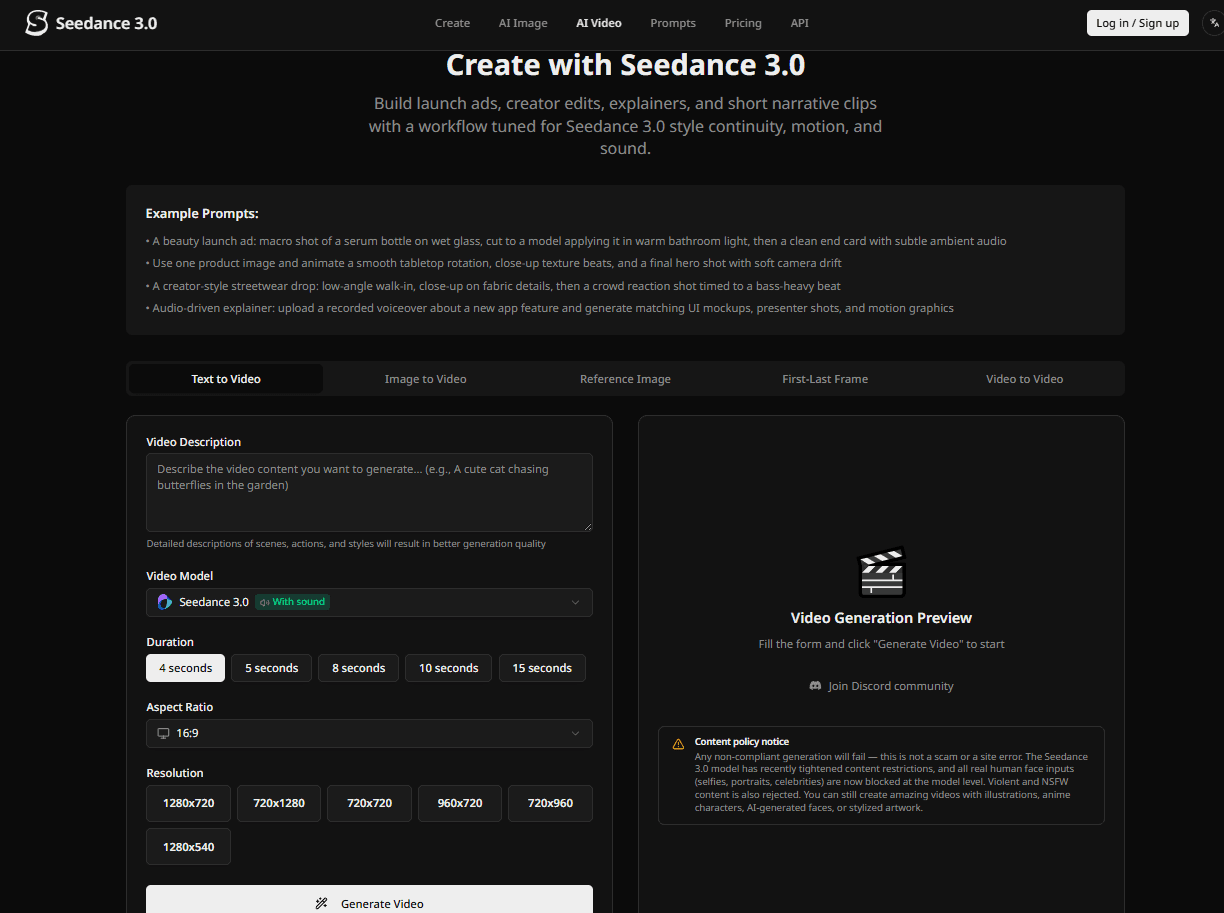Choose 1280x540 resolution

click(x=188, y=847)
